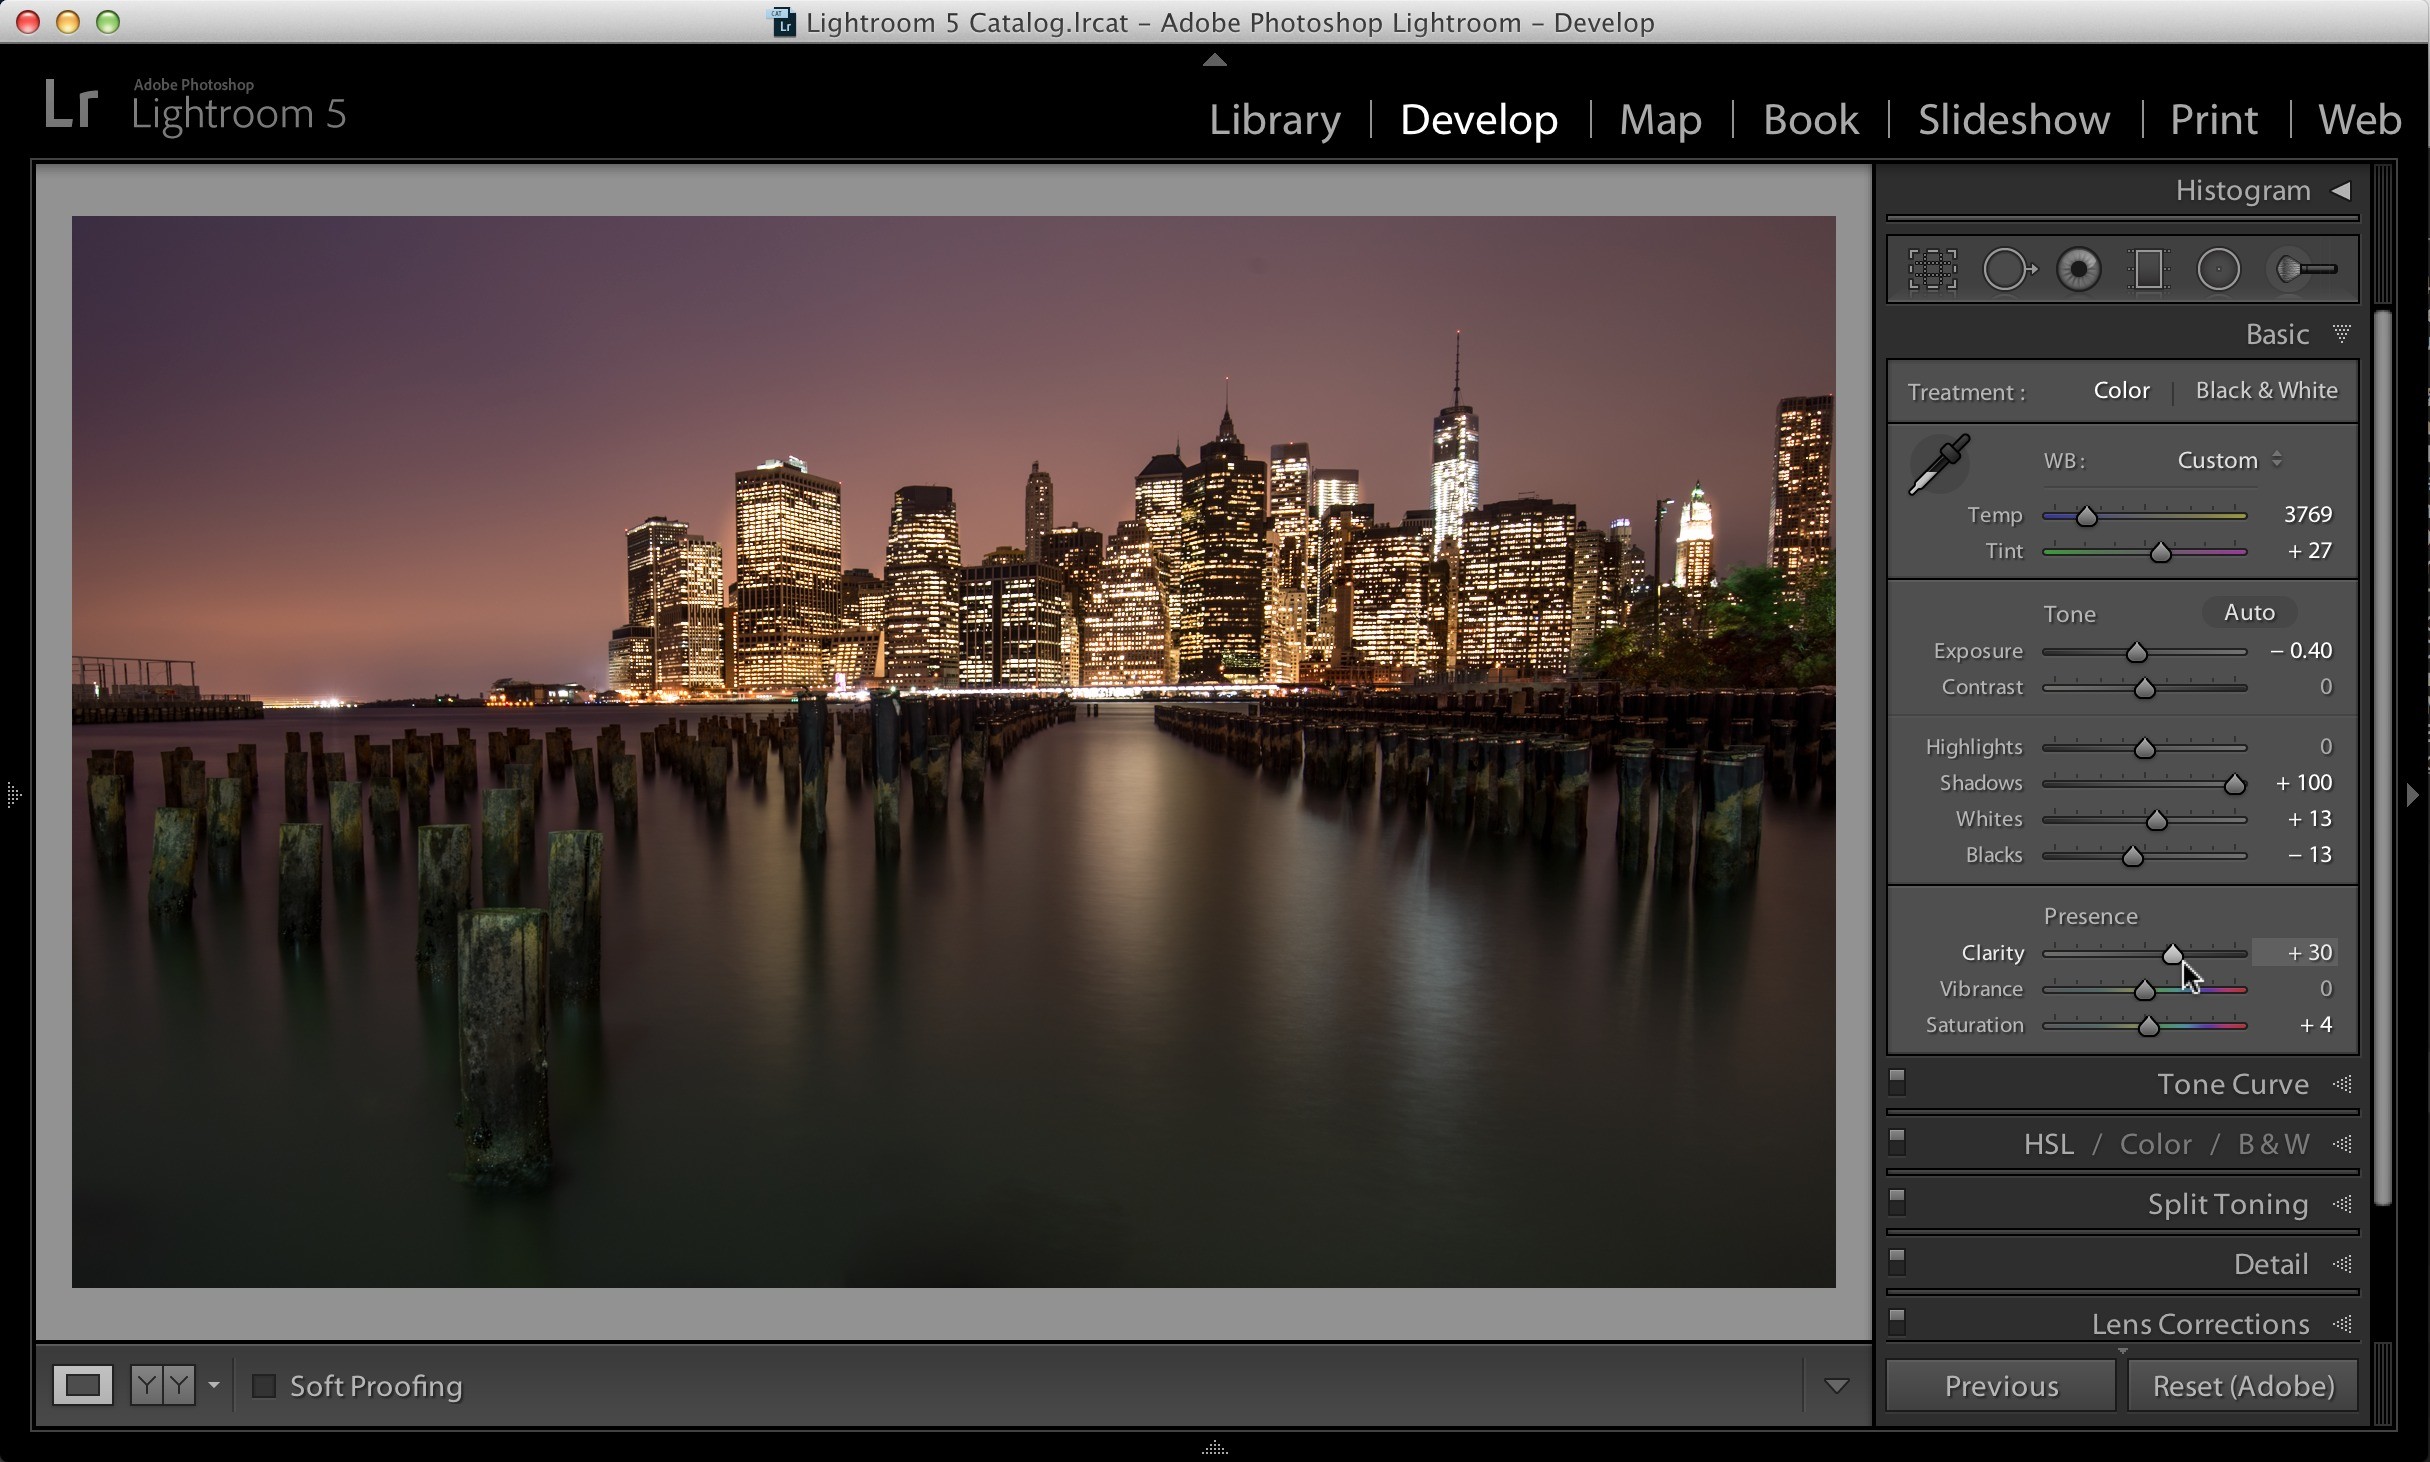Expand the Split Toning panel
This screenshot has width=2430, height=1462.
pos(2342,1205)
